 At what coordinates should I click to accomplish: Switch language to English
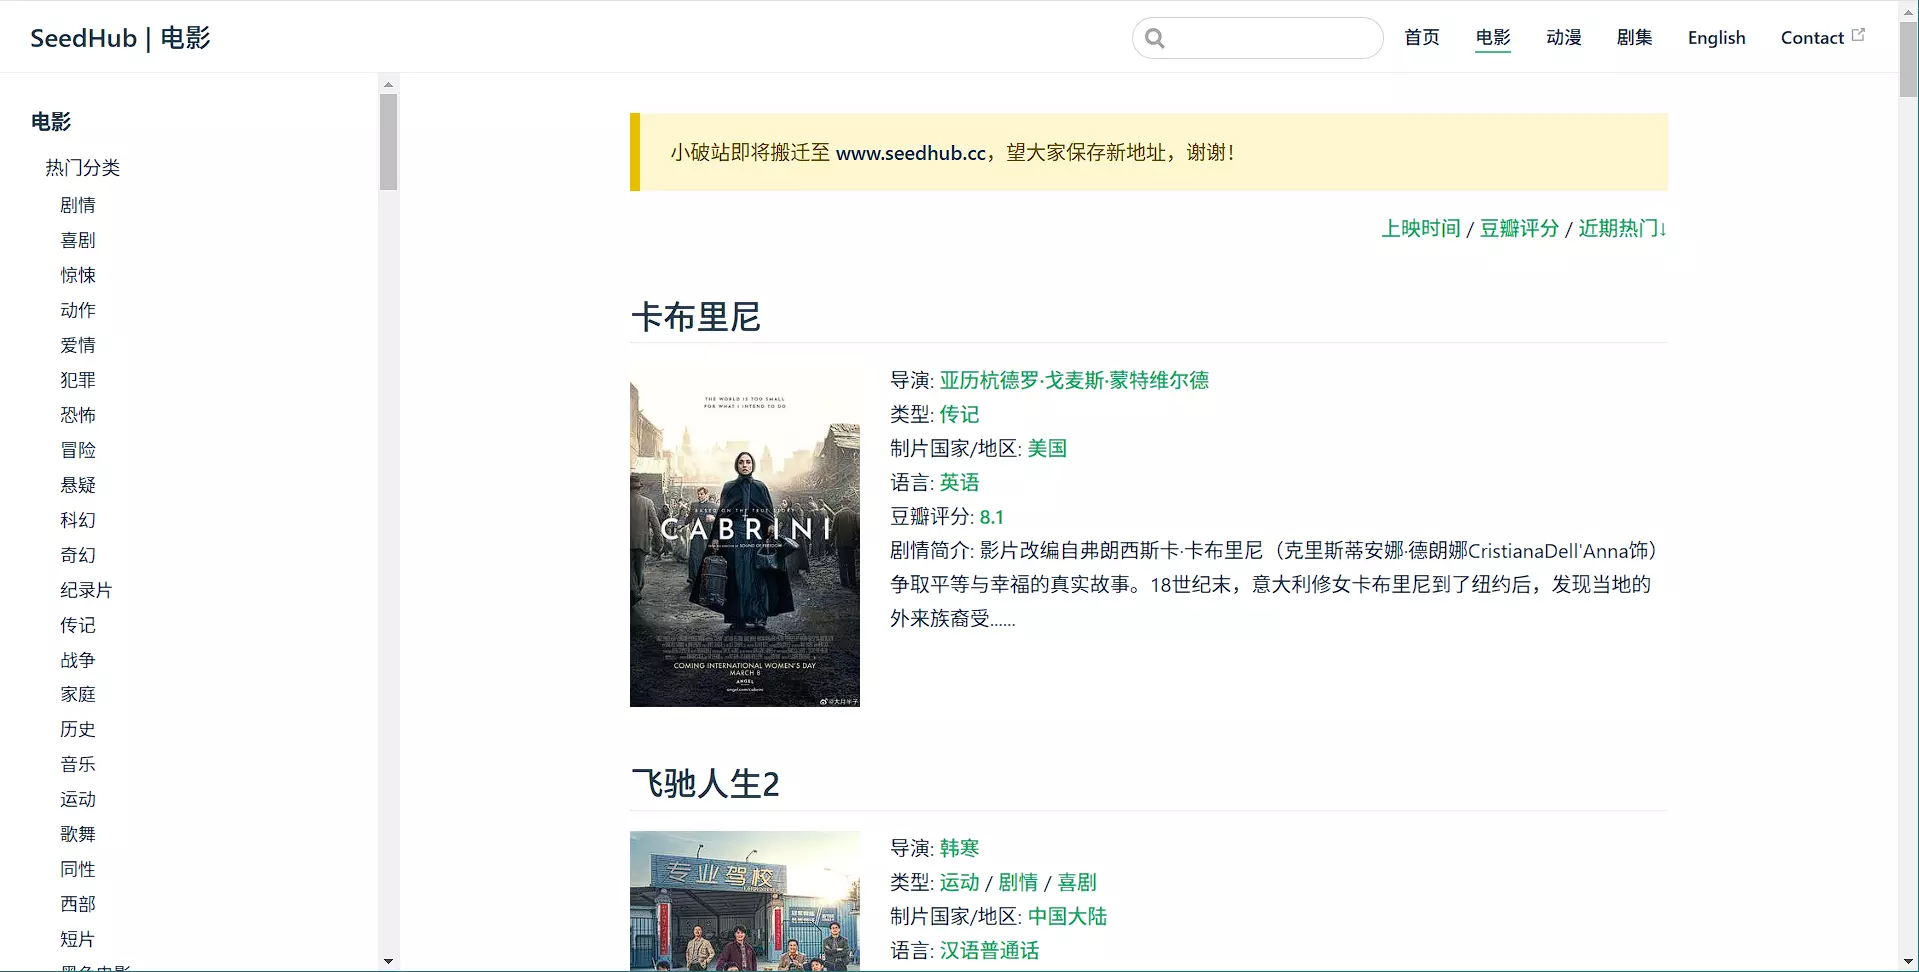click(1716, 38)
